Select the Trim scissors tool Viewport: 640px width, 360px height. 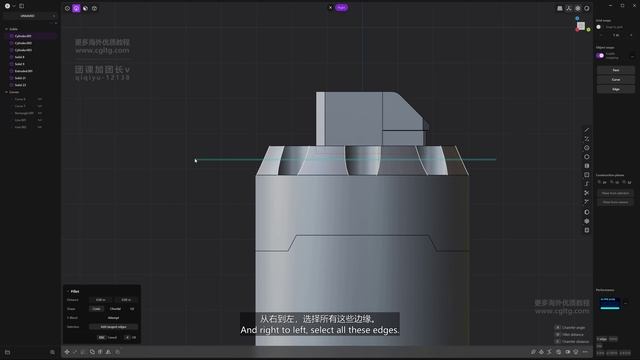(587, 193)
